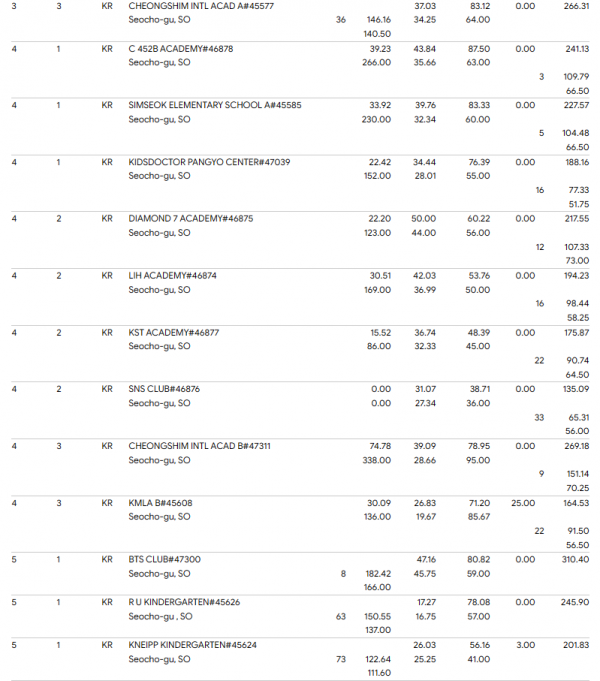Viewport: 600px width, 681px height.
Task: Select team CHEONGSHIM INTL ACAD A#45577
Action: click(x=201, y=6)
